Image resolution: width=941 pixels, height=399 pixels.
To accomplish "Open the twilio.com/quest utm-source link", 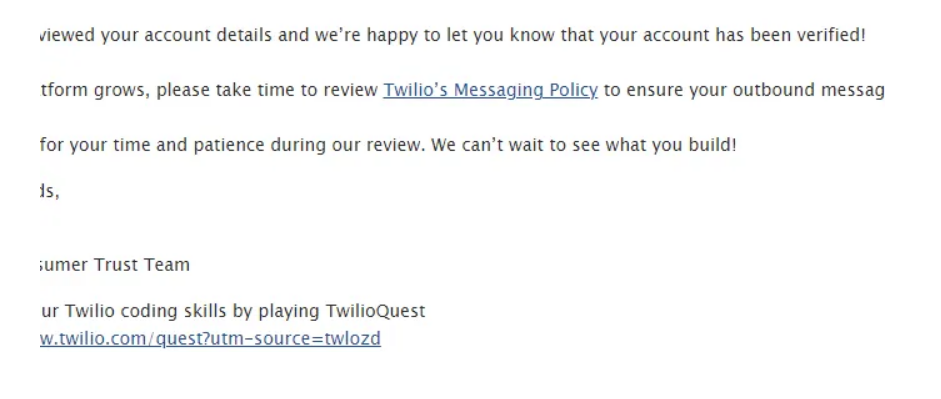I will coord(210,339).
